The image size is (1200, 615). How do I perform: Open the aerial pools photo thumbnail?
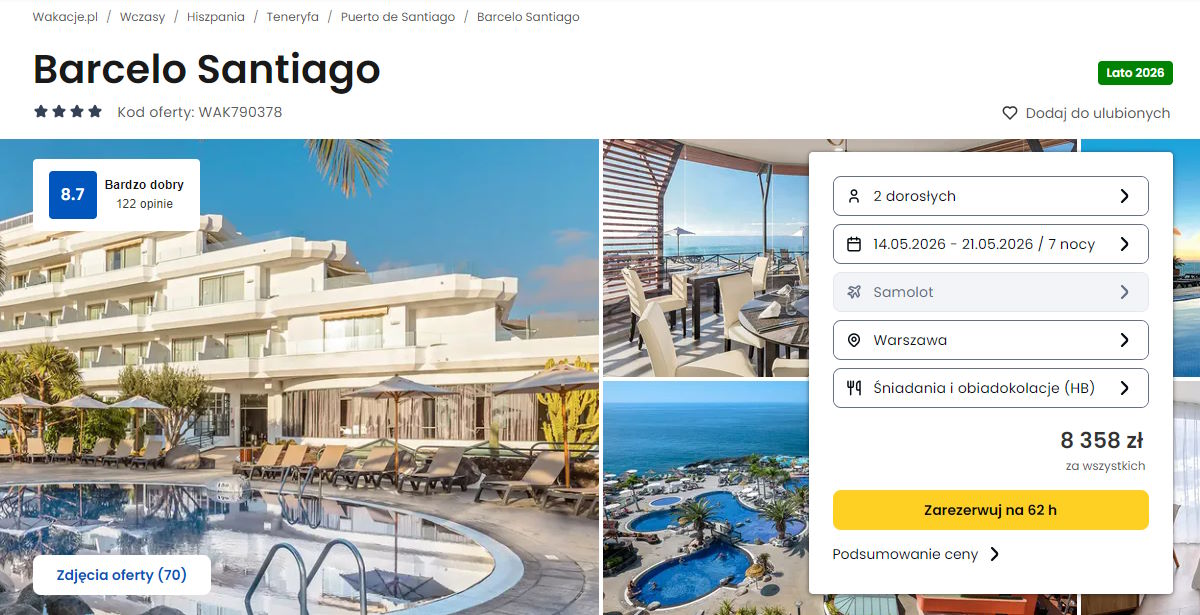[704, 498]
